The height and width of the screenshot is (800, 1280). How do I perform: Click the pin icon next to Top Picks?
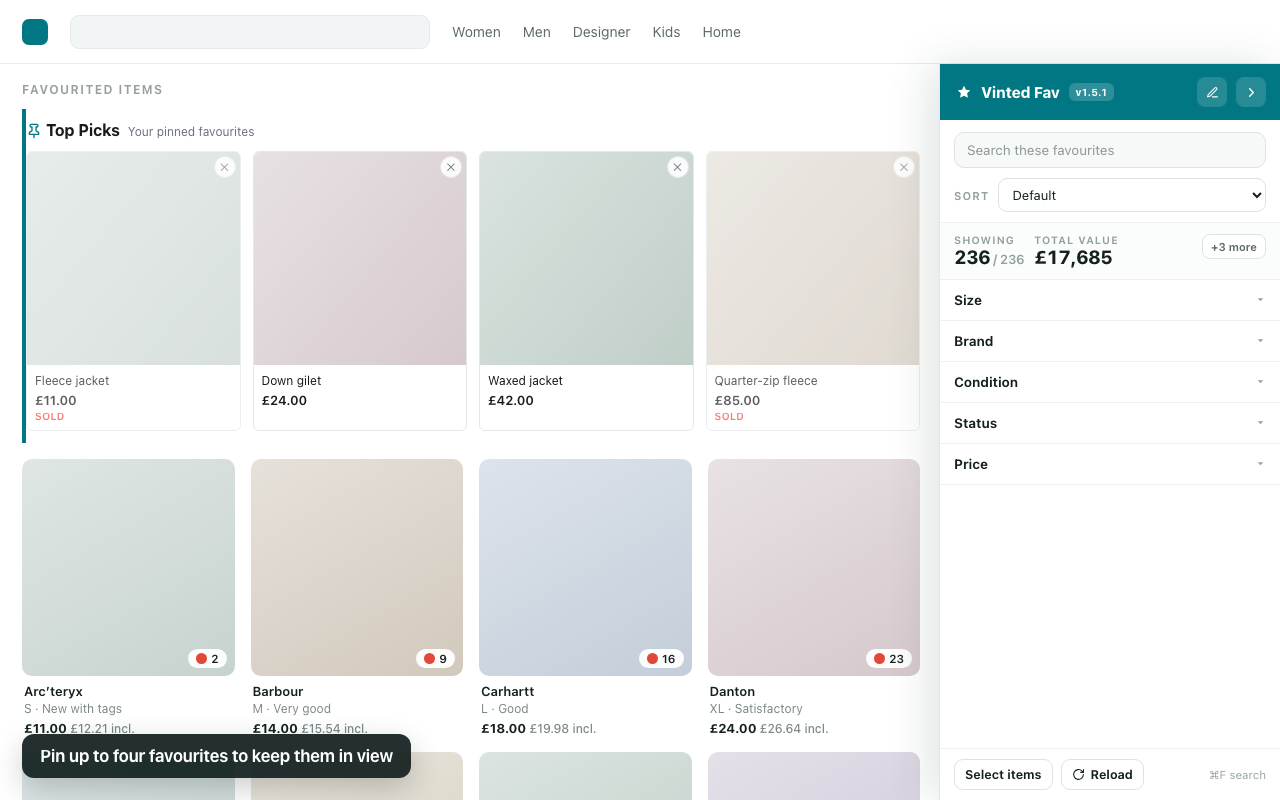(x=34, y=131)
